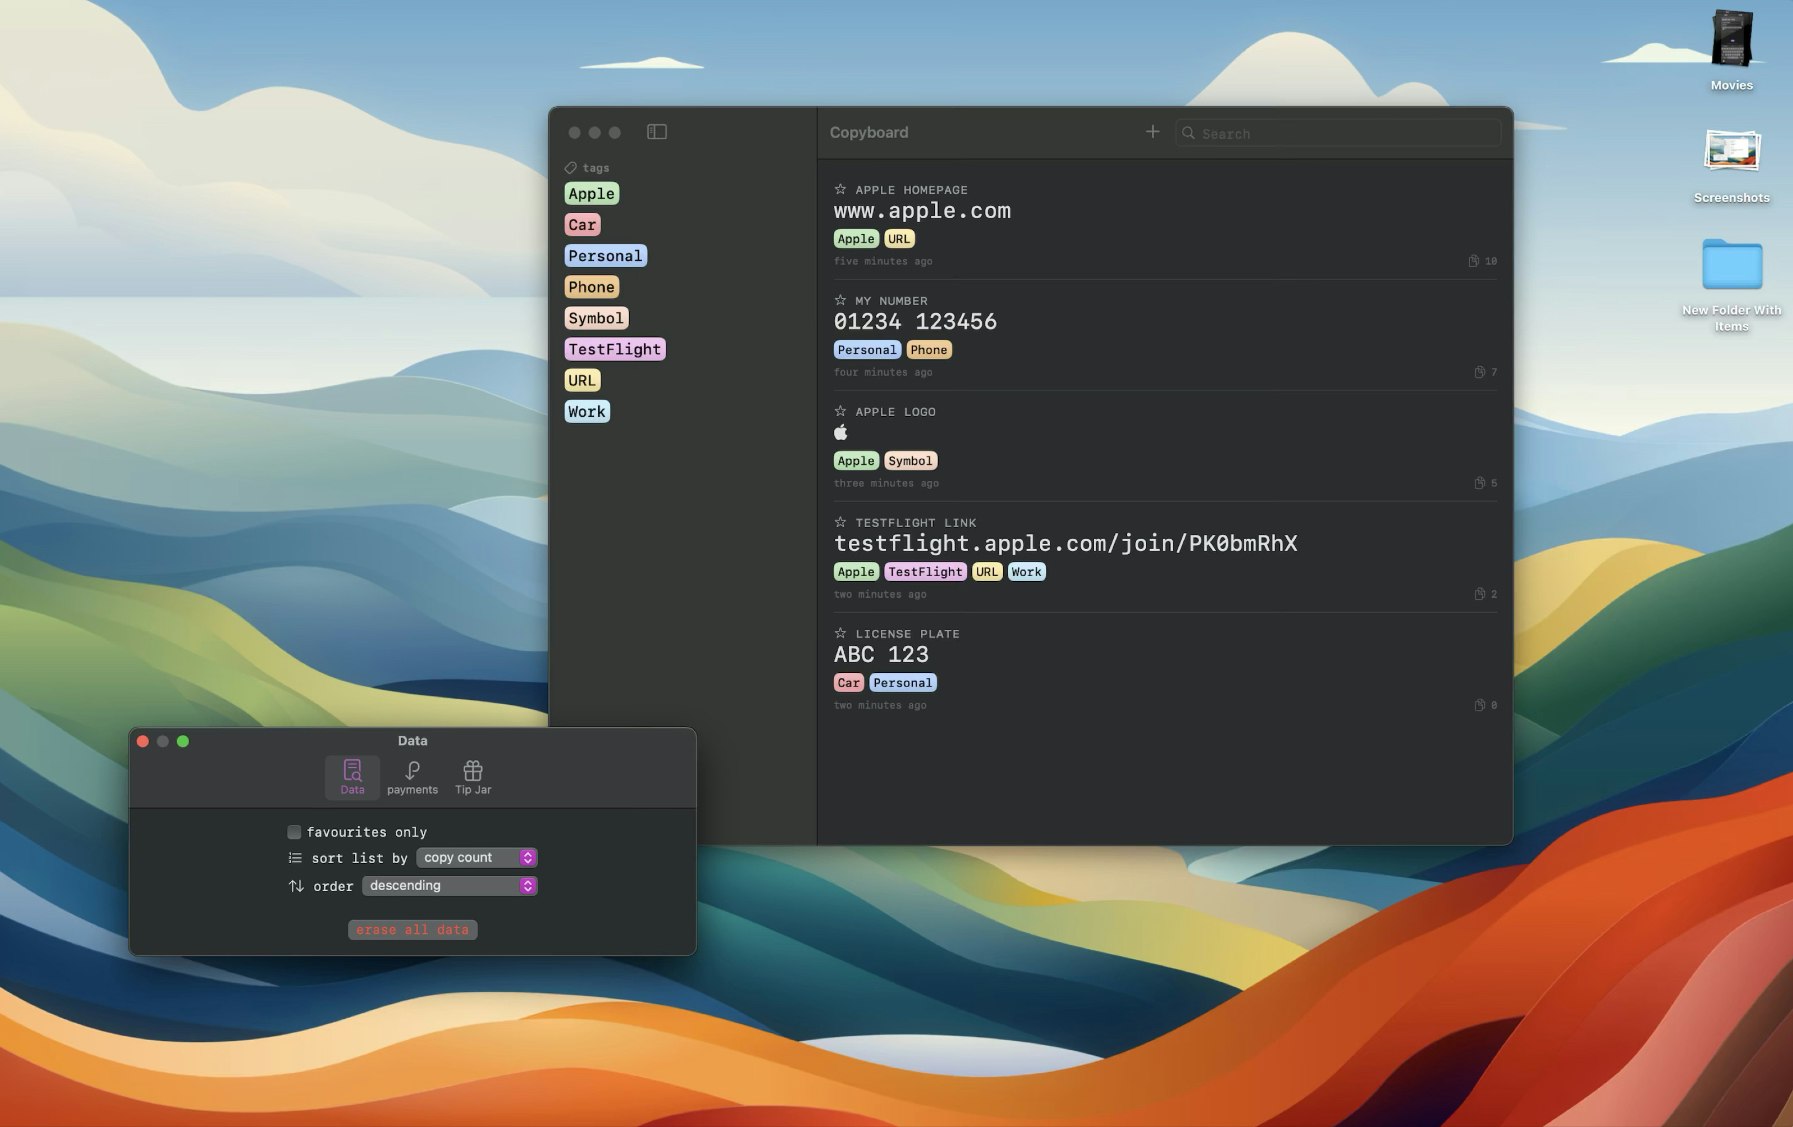1793x1127 pixels.
Task: Close the Data preferences window
Action: [x=143, y=741]
